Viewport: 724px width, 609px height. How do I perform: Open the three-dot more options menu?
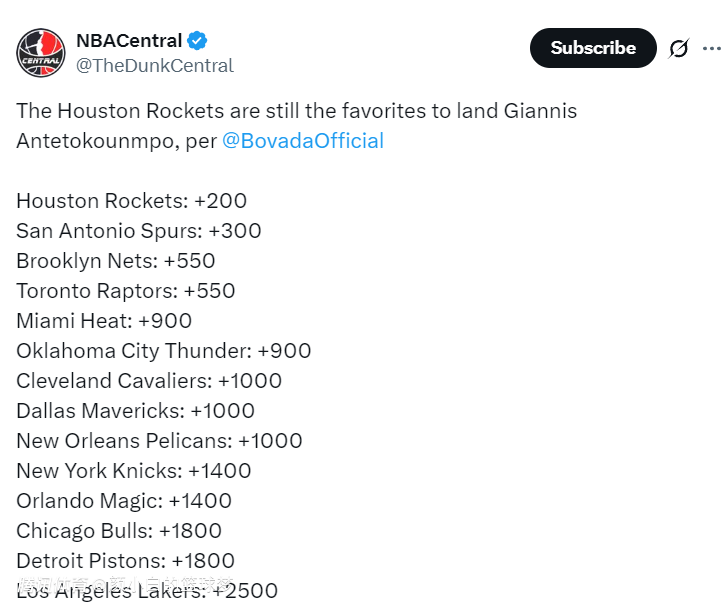click(x=710, y=48)
